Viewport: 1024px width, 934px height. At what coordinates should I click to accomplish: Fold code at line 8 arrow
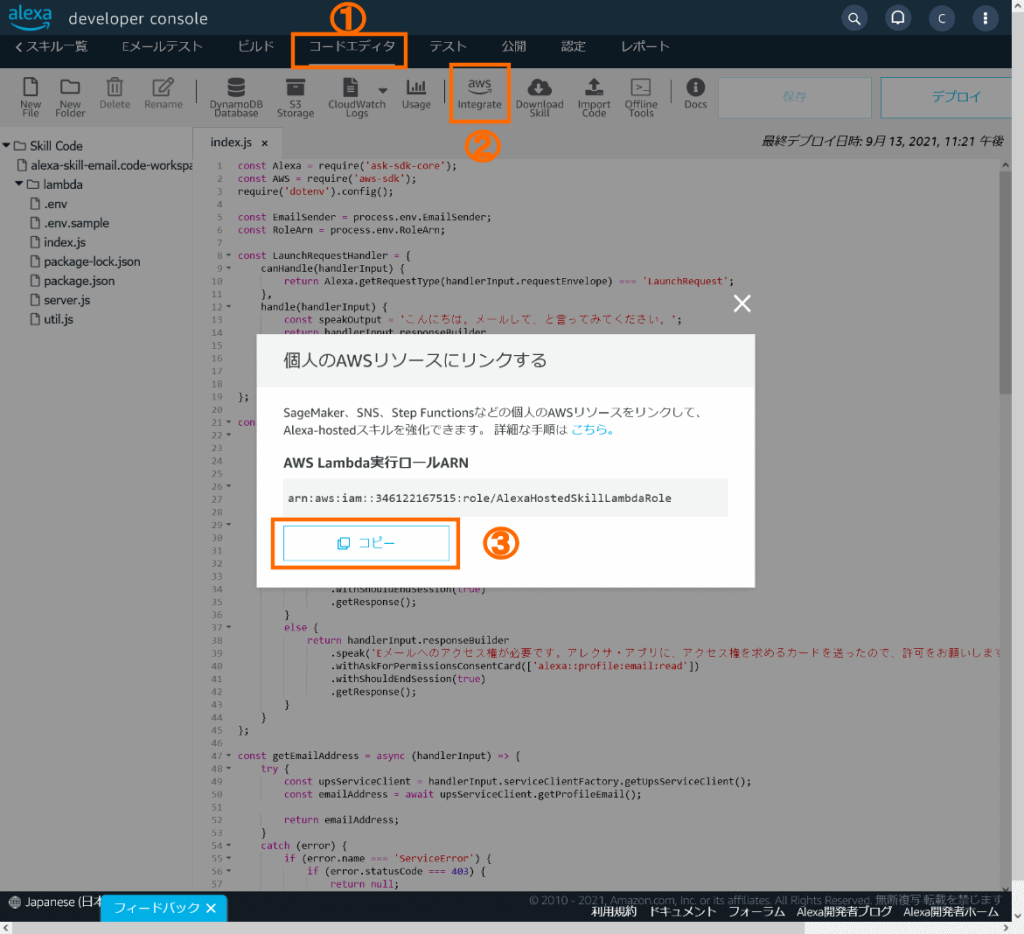pos(229,255)
